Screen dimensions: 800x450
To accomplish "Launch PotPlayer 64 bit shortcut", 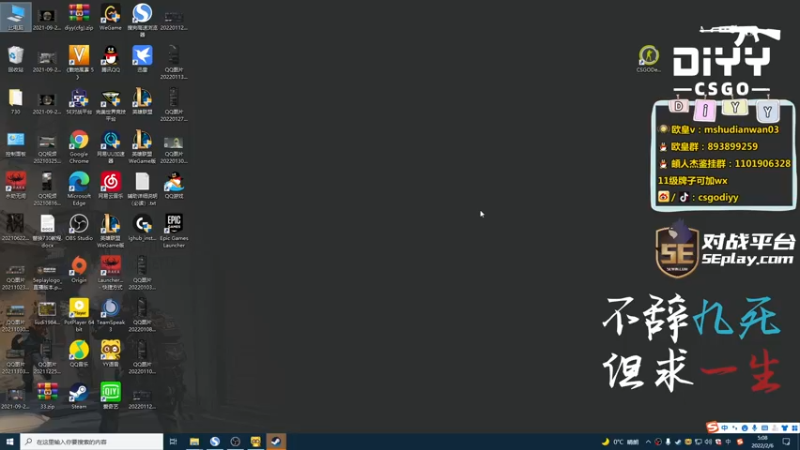I will click(79, 315).
